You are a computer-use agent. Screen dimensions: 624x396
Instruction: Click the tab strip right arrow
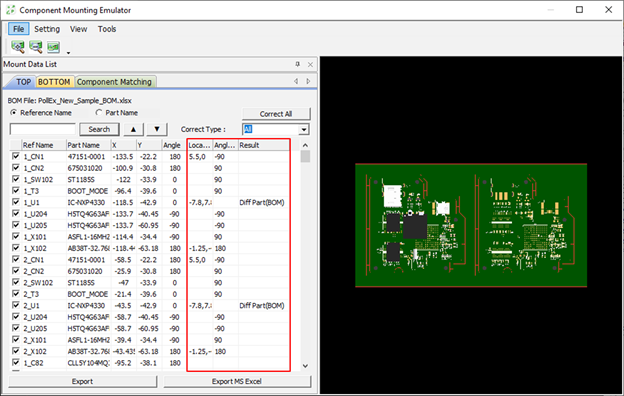(308, 81)
